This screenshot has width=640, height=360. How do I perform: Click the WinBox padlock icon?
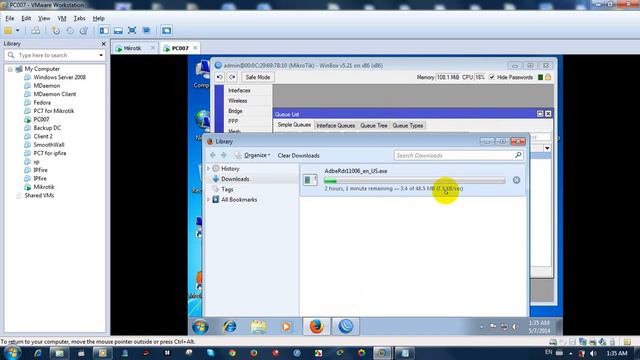pyautogui.click(x=548, y=77)
